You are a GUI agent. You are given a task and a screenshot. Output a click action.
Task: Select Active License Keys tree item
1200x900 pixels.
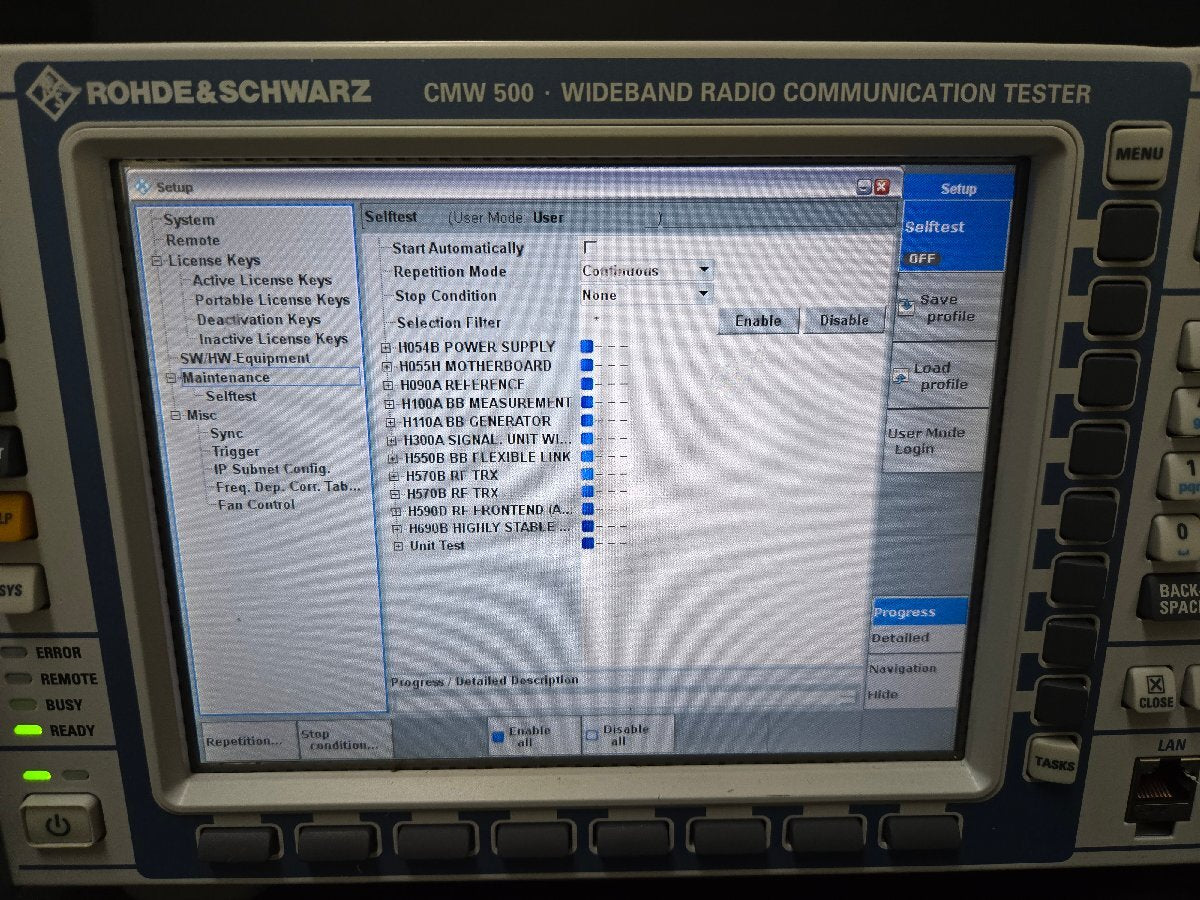[x=262, y=281]
